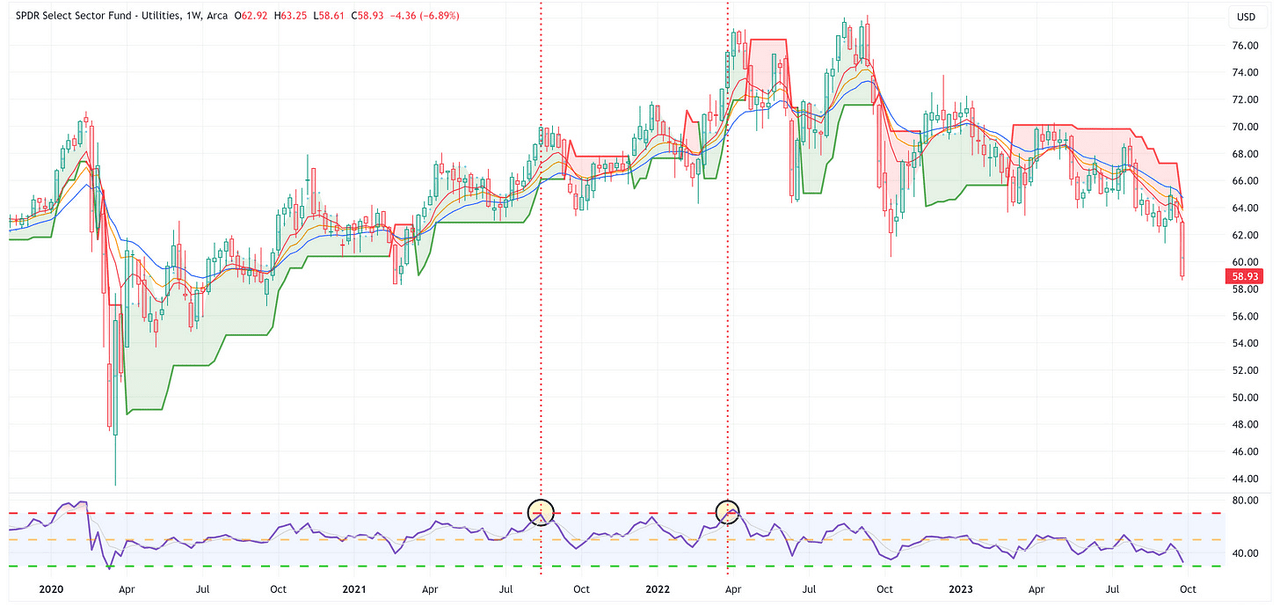
Task: Click the last large red weekly candle
Action: pyautogui.click(x=1182, y=250)
